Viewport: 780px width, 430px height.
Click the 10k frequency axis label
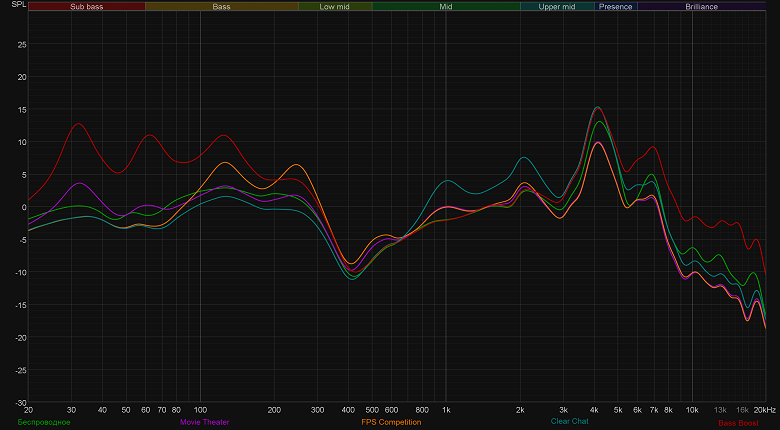point(692,410)
